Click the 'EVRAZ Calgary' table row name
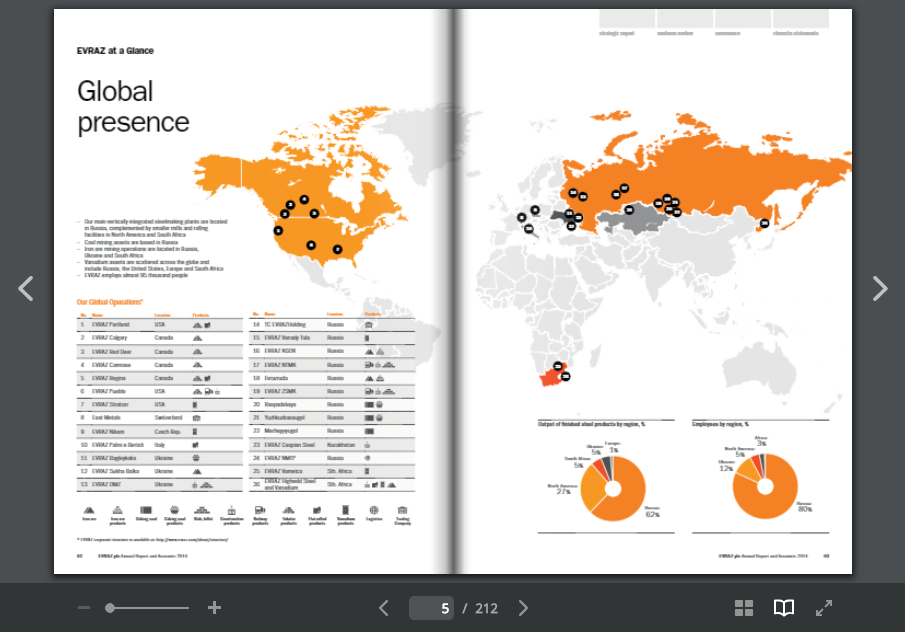905x632 pixels. [110, 338]
